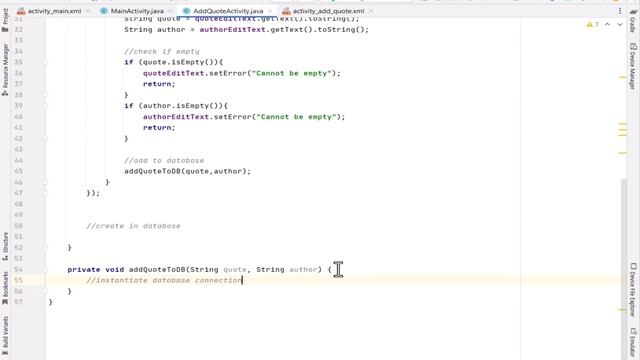The image size is (640, 360).
Task: Click fold marker at line 46
Action: pyautogui.click(x=45, y=182)
